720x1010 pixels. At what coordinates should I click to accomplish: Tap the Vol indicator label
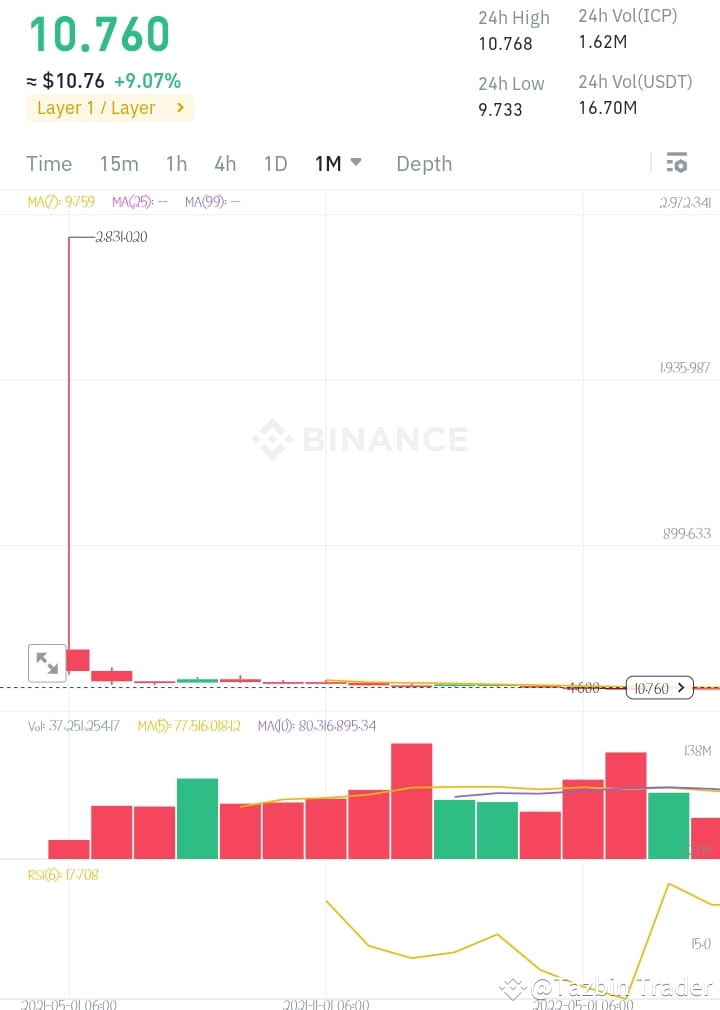[73, 726]
